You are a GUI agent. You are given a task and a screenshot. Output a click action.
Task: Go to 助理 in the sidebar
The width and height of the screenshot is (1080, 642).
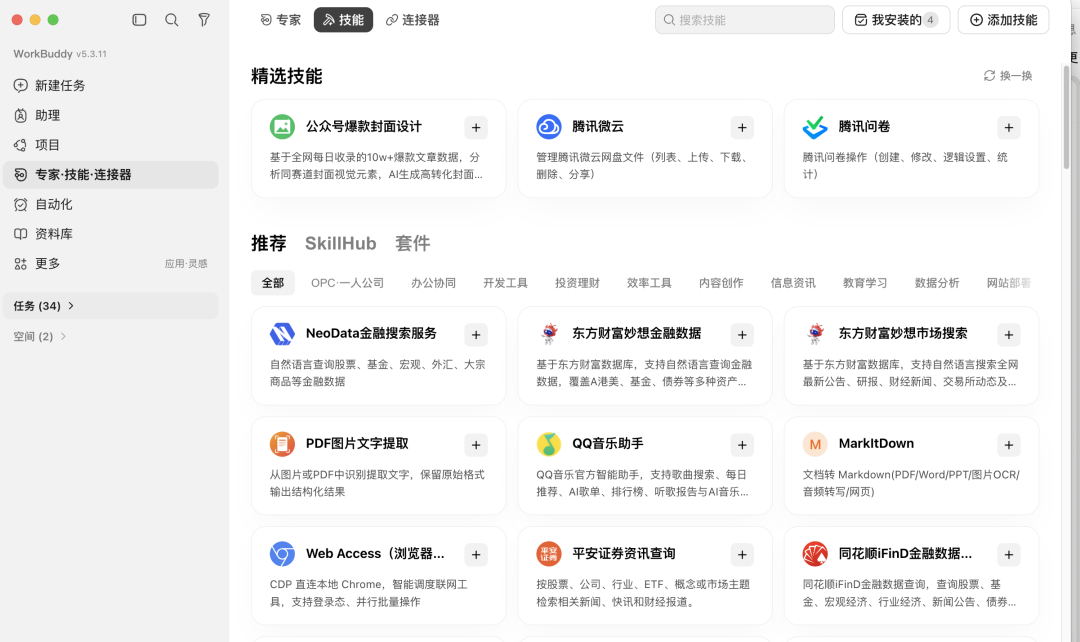[x=111, y=115]
